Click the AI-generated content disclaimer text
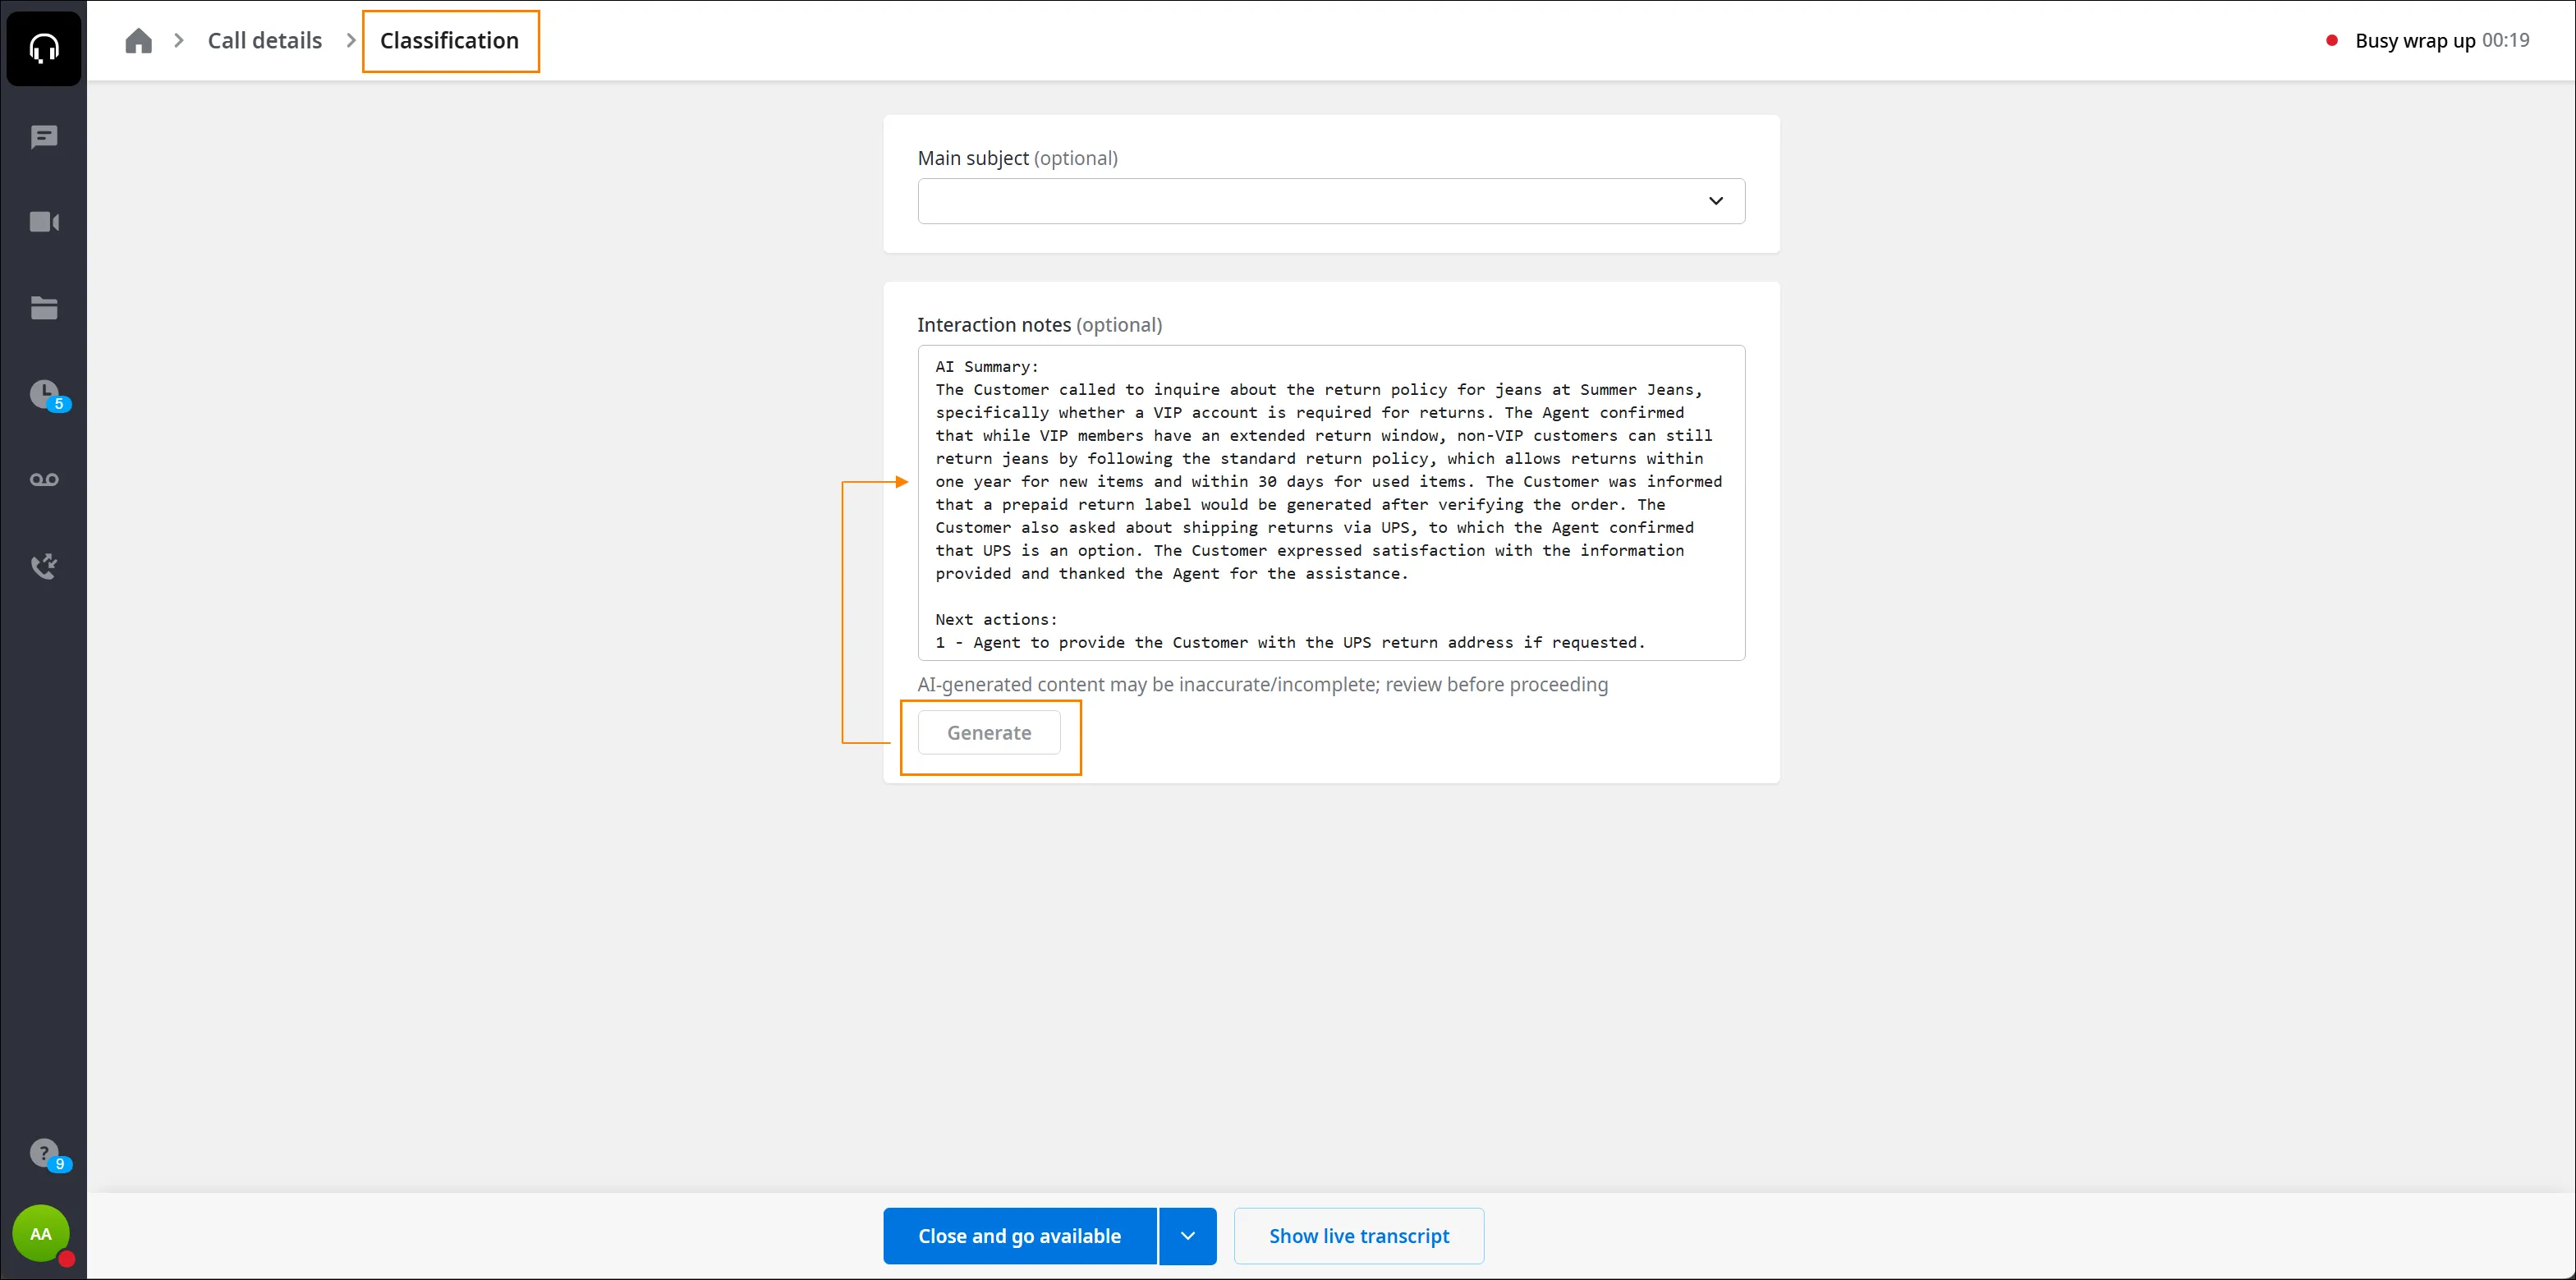Screen dimensions: 2576x1280 tap(1262, 685)
